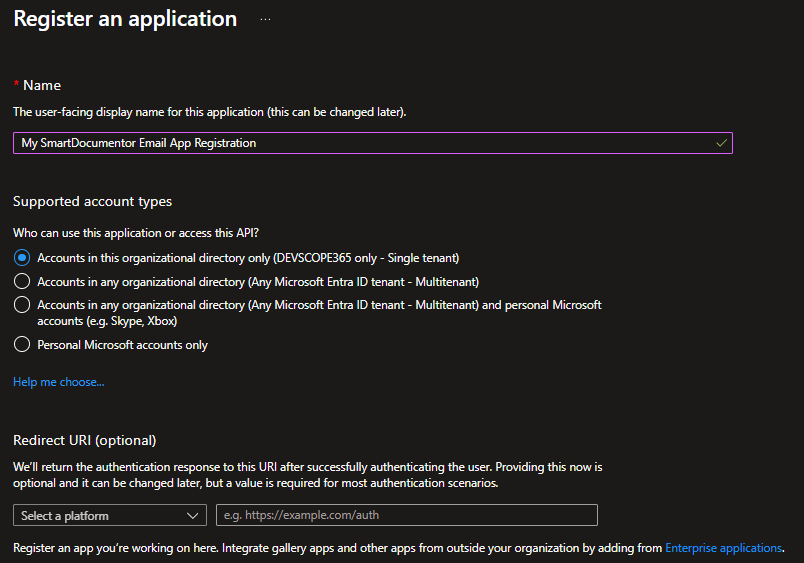Open the 'Select a platform' dropdown
Screen dimensions: 804x563
[x=110, y=516]
